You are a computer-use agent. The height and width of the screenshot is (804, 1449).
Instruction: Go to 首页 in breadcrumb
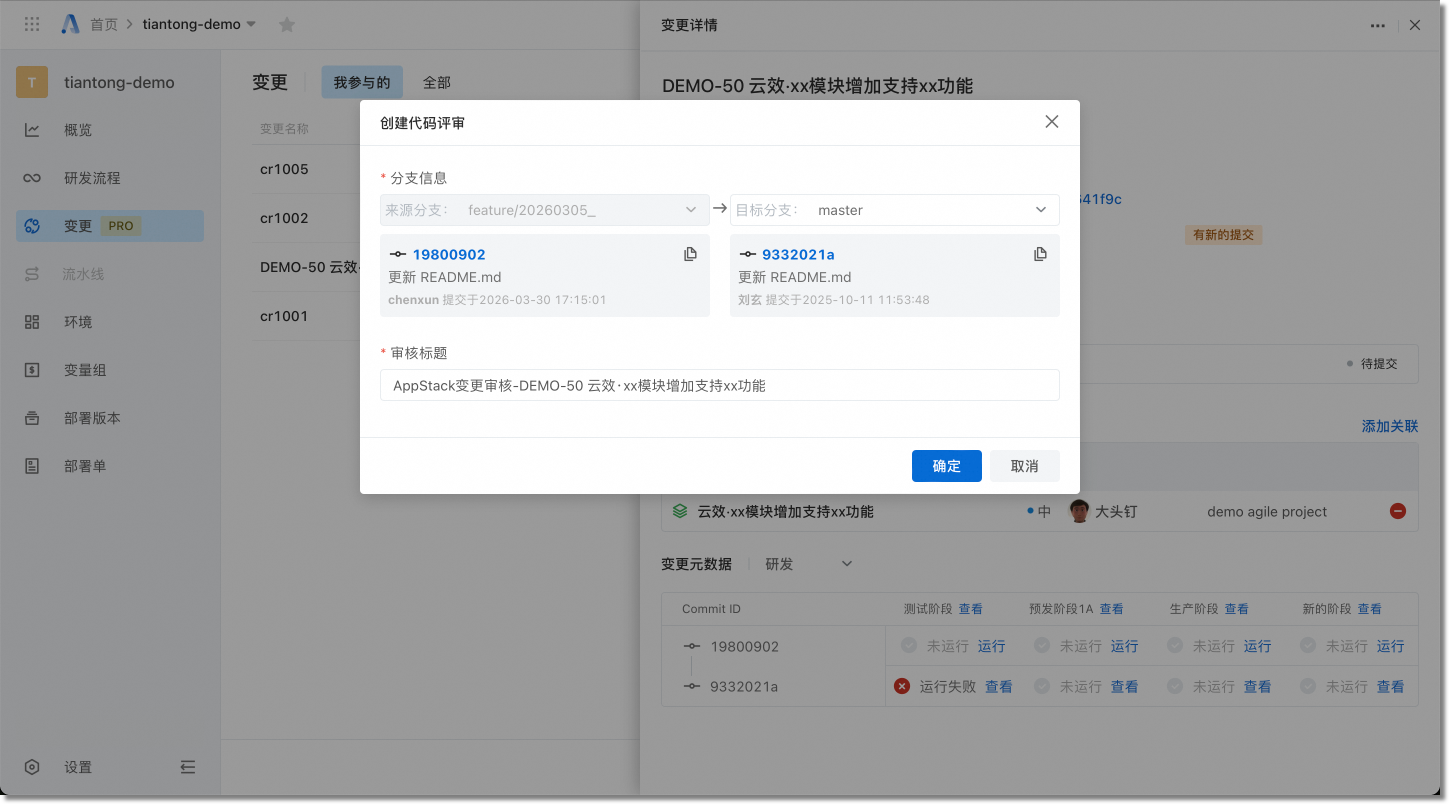[x=104, y=25]
